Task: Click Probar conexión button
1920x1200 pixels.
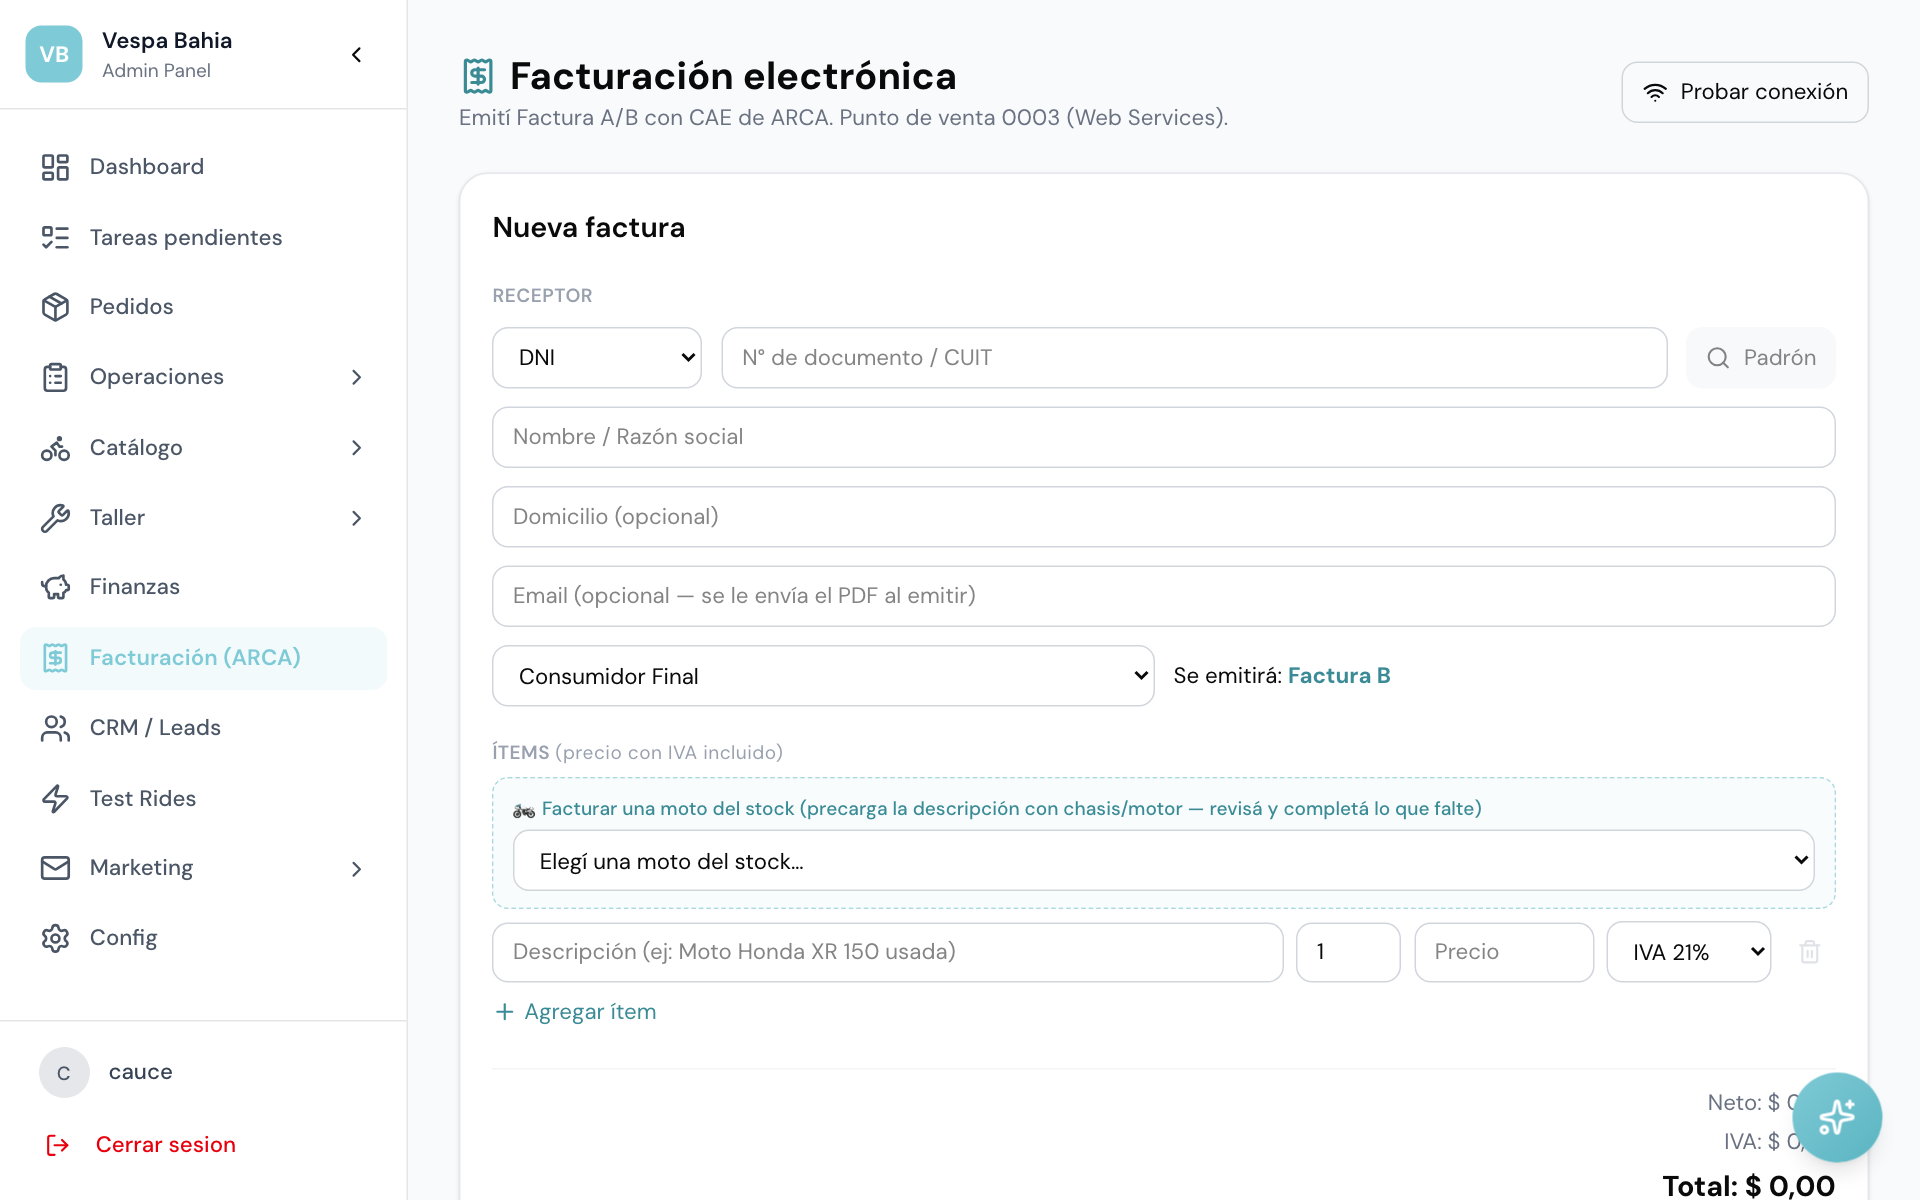Action: coord(1744,92)
